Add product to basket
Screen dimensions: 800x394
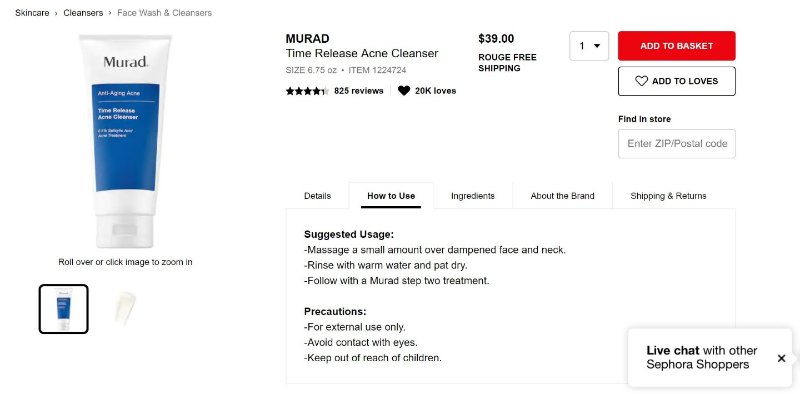pos(677,46)
